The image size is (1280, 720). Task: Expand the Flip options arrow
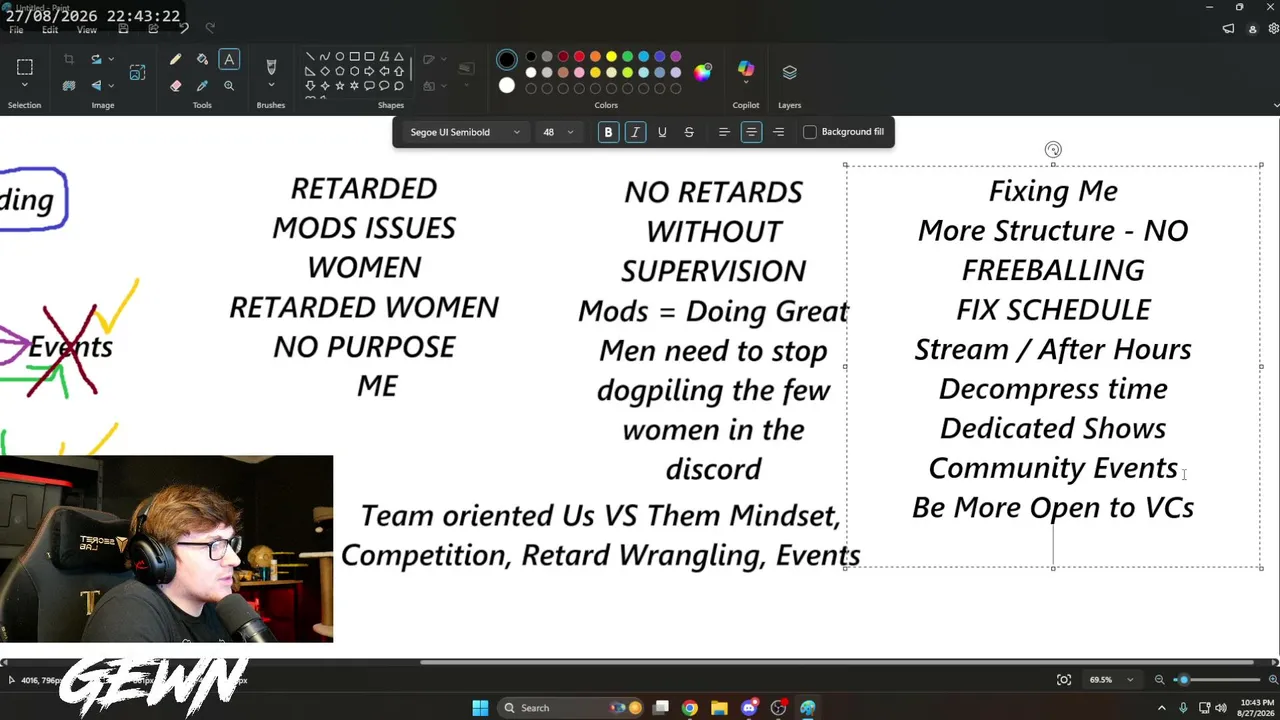click(x=110, y=86)
